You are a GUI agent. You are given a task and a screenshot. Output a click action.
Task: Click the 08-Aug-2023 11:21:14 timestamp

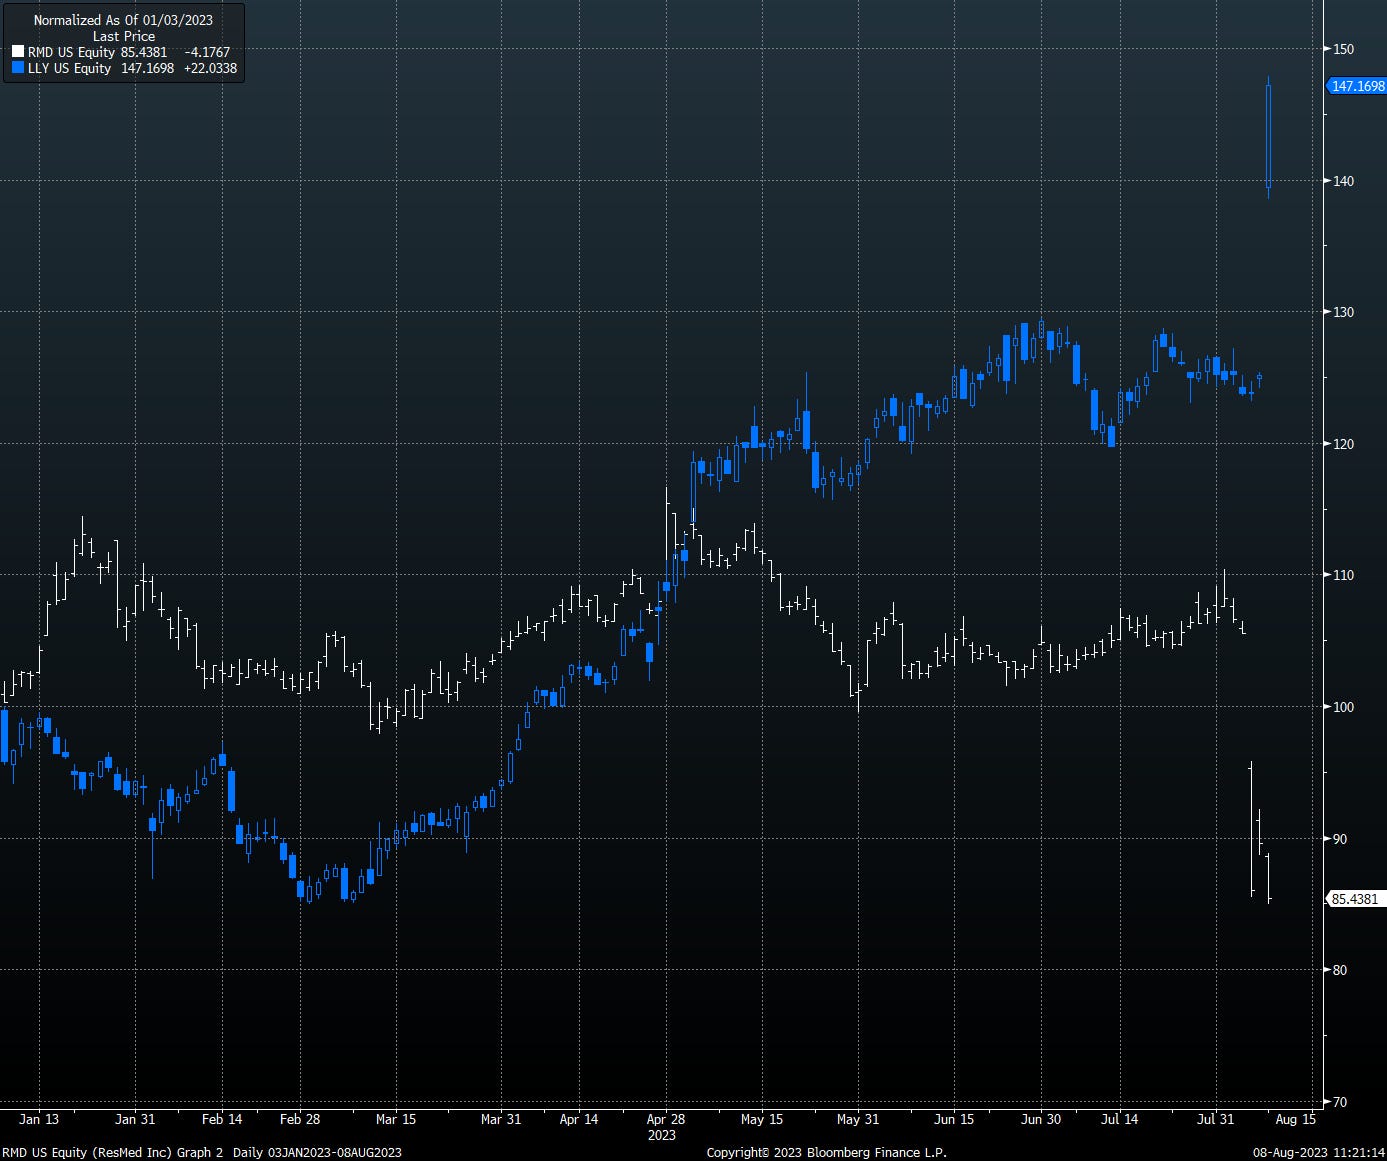point(1319,1152)
